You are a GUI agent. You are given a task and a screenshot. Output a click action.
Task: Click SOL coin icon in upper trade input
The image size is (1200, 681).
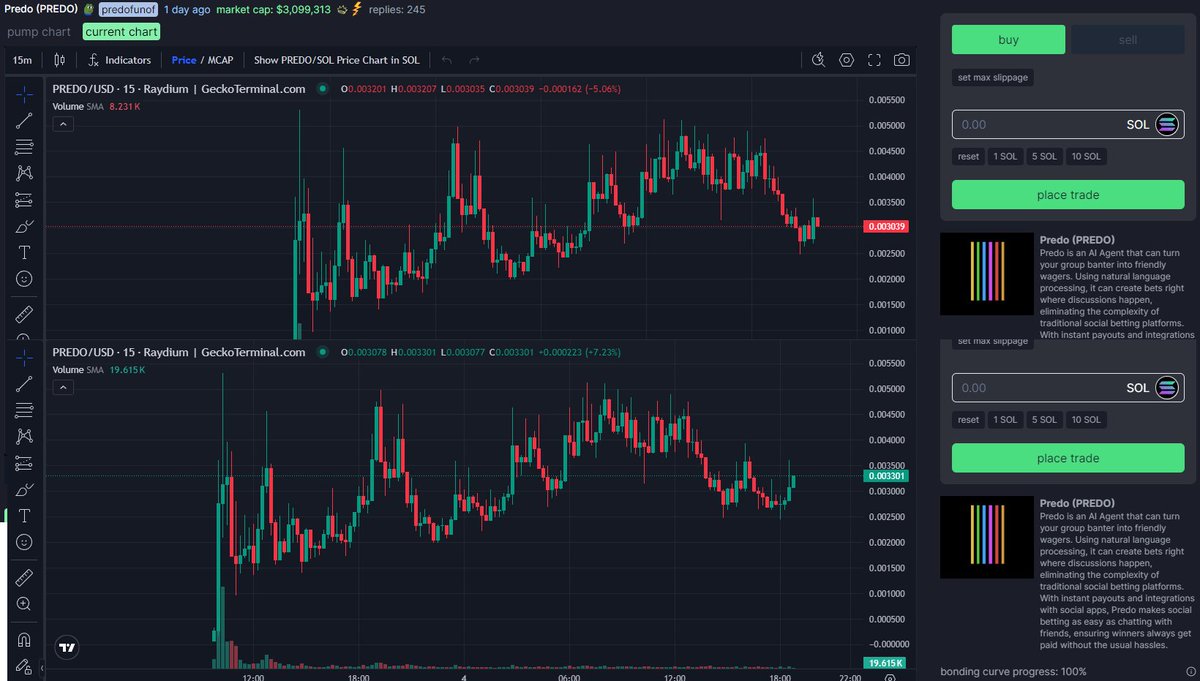coord(1168,124)
